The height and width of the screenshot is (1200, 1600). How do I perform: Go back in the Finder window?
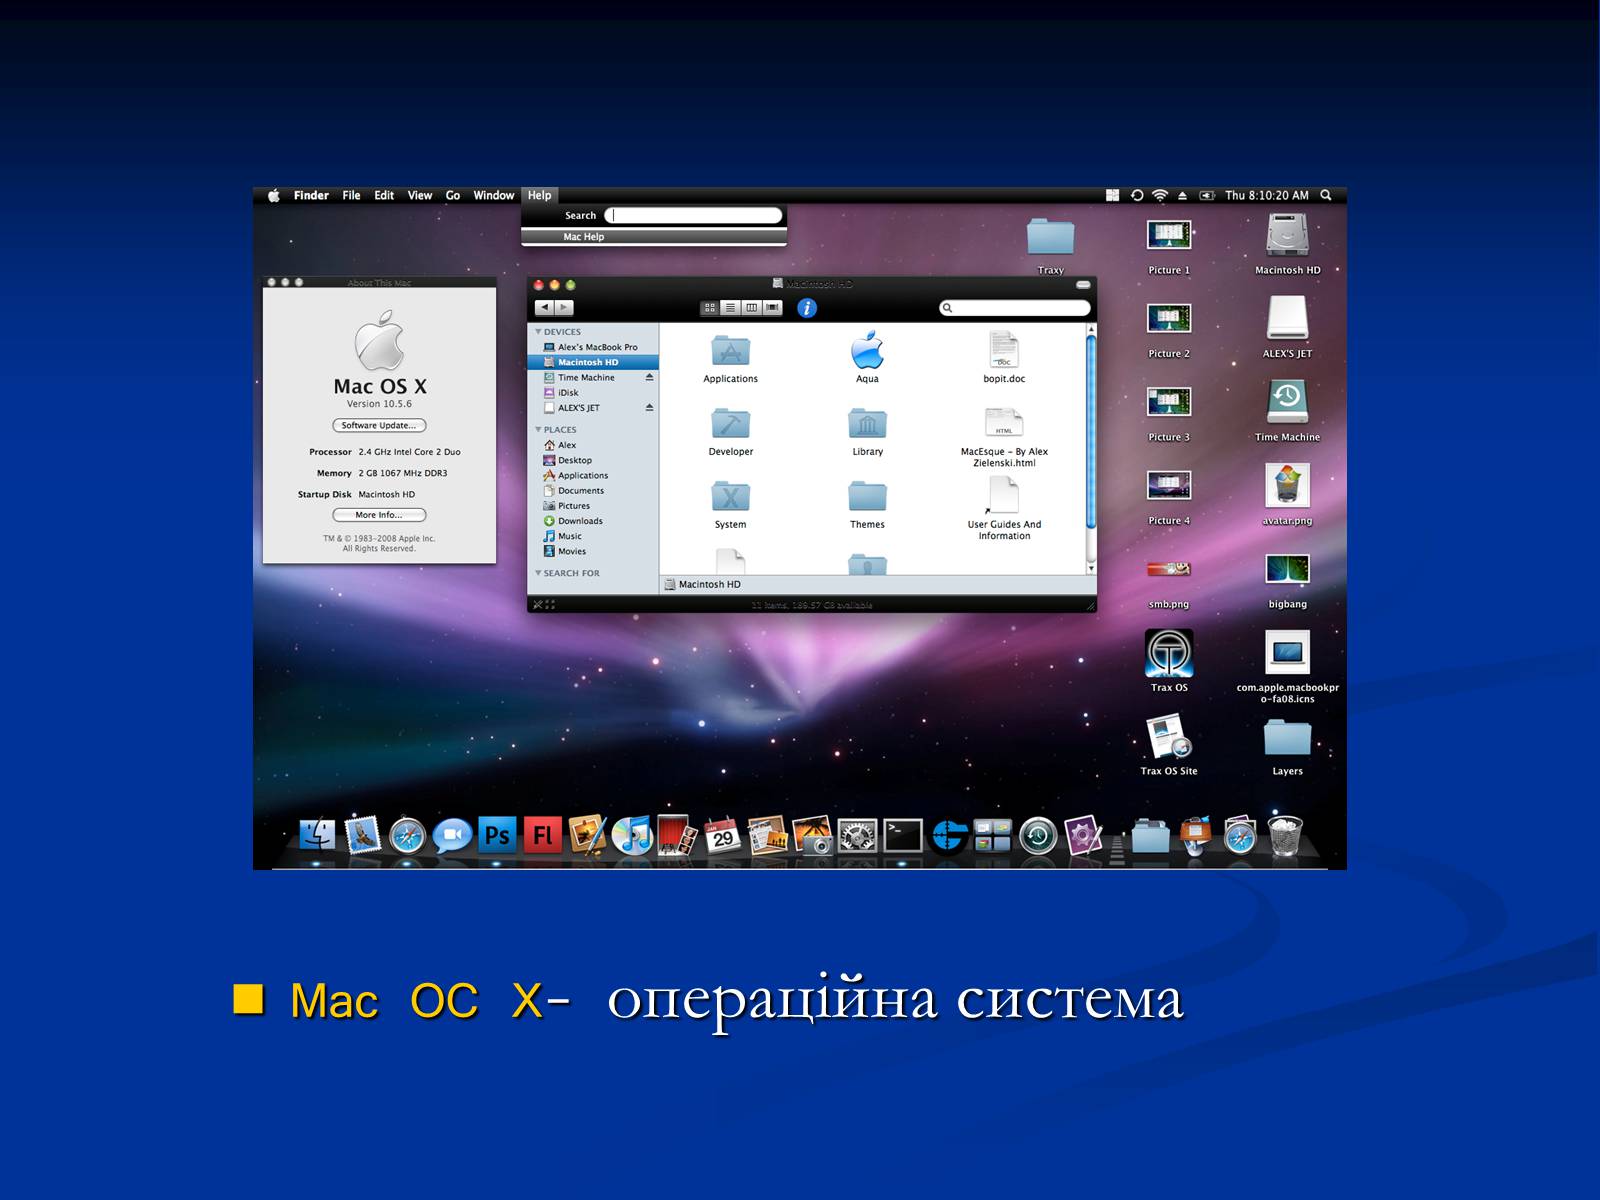click(x=544, y=308)
